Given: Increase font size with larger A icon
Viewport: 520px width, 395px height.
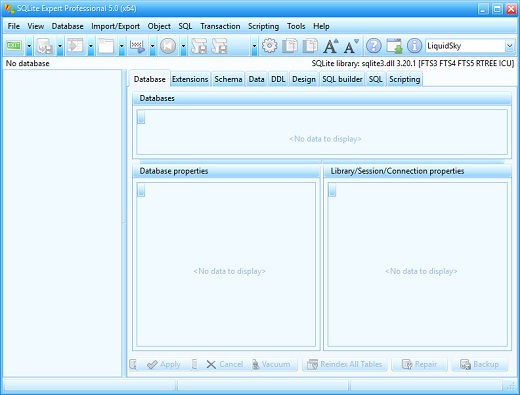Looking at the screenshot, I should (331, 46).
